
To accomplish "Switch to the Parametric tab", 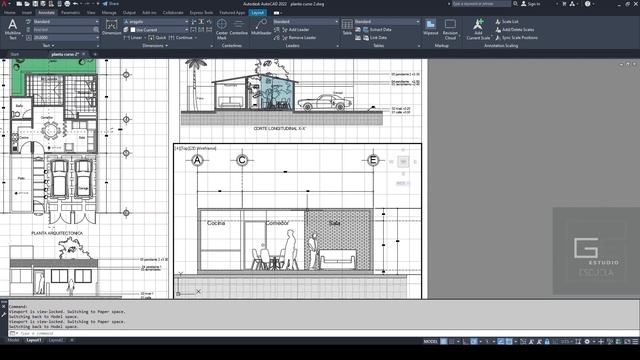I will (70, 13).
